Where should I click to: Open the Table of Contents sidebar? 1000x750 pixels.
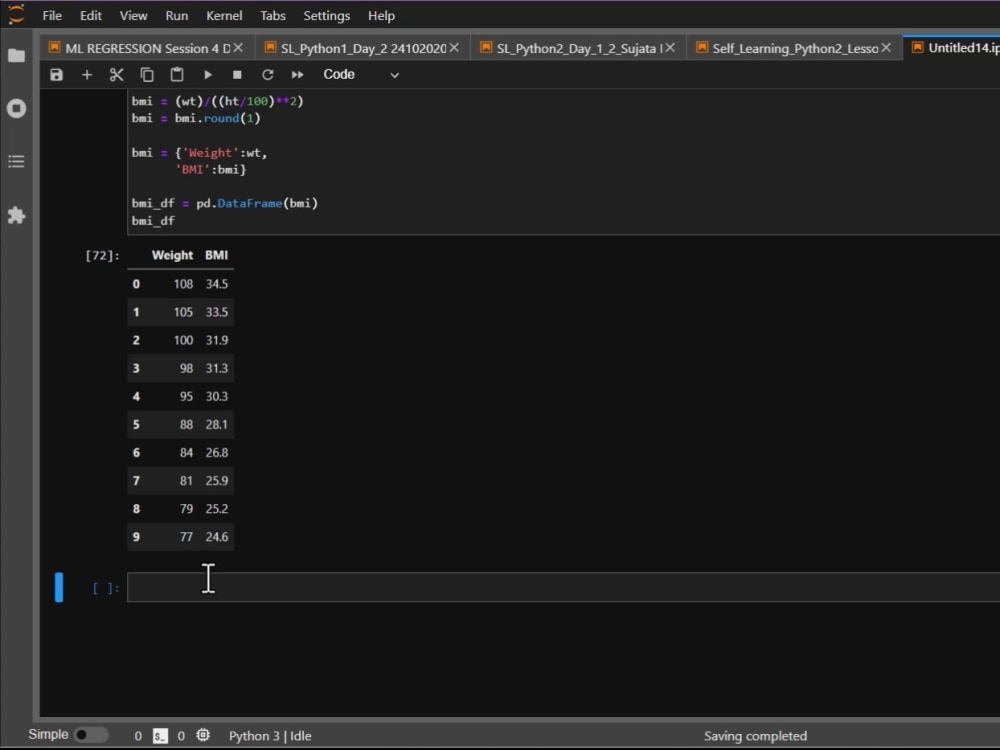click(17, 161)
